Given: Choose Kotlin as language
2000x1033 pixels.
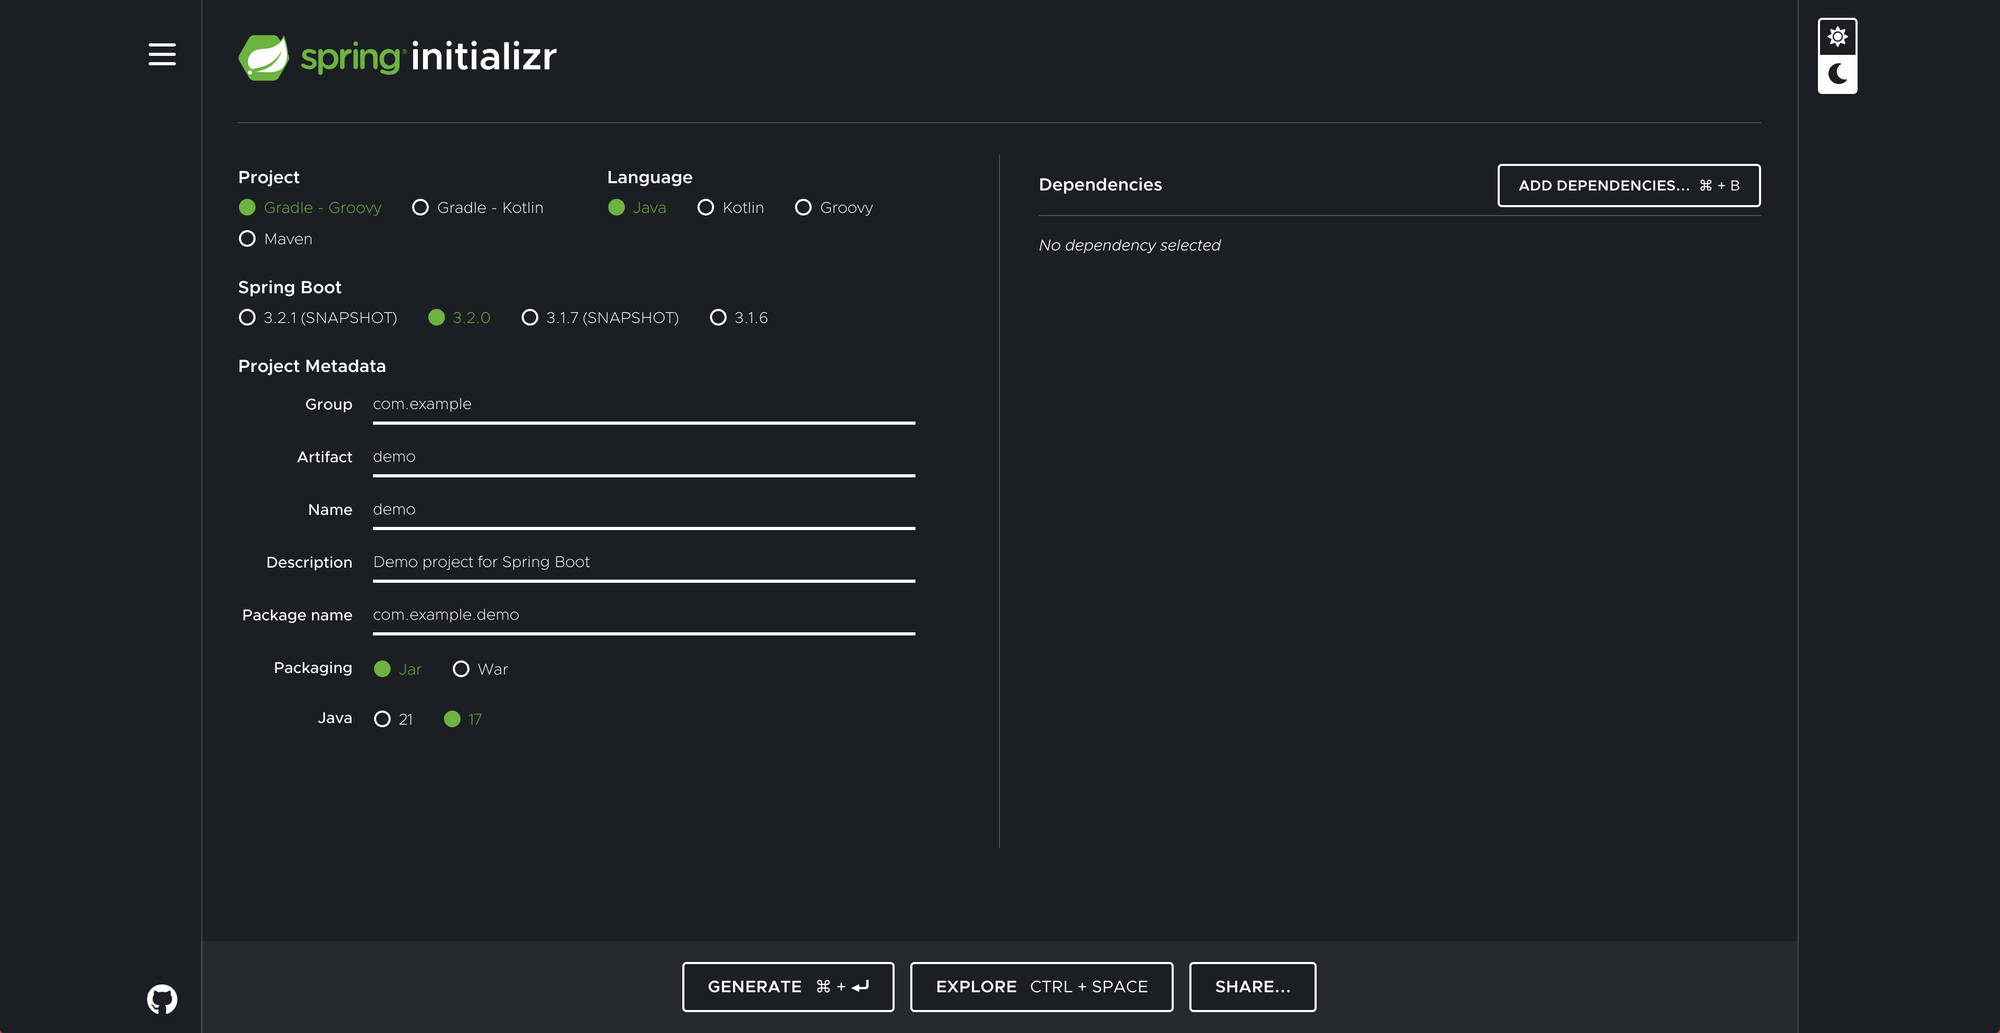Looking at the screenshot, I should tap(706, 208).
